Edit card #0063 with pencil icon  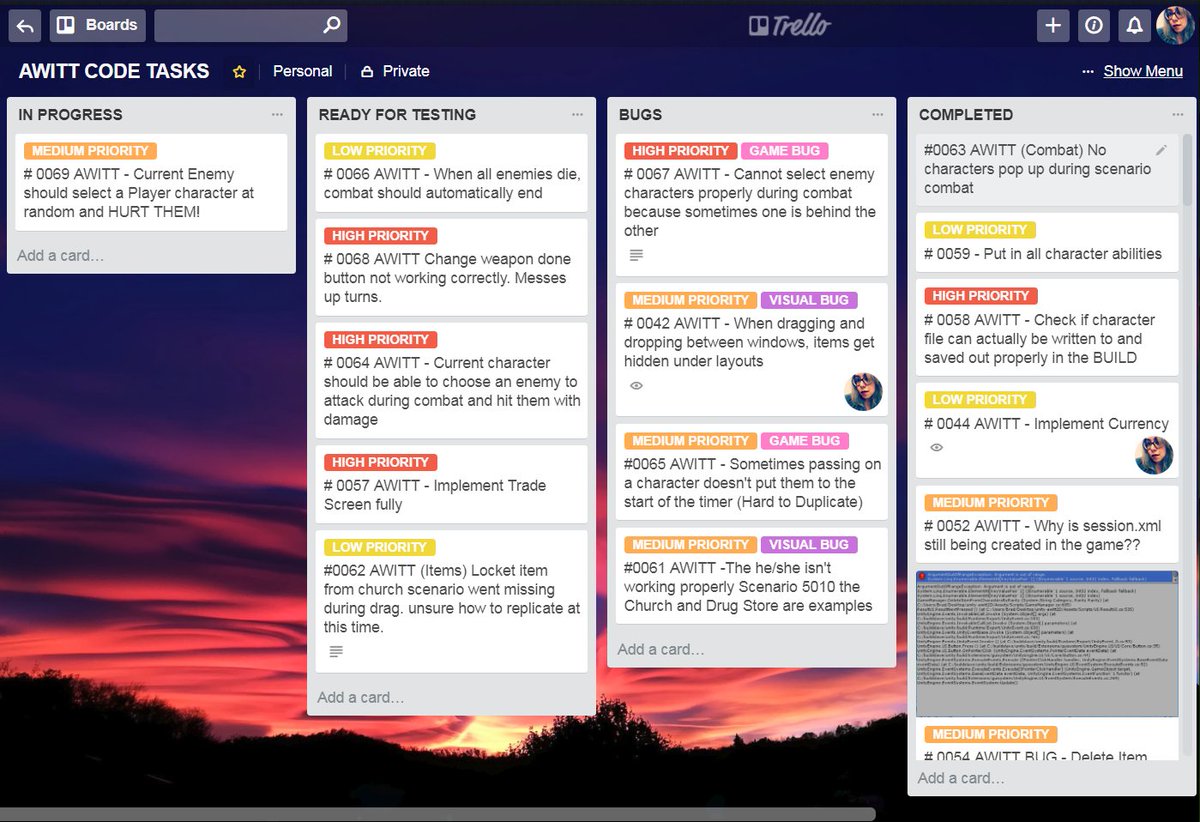coord(1161,150)
